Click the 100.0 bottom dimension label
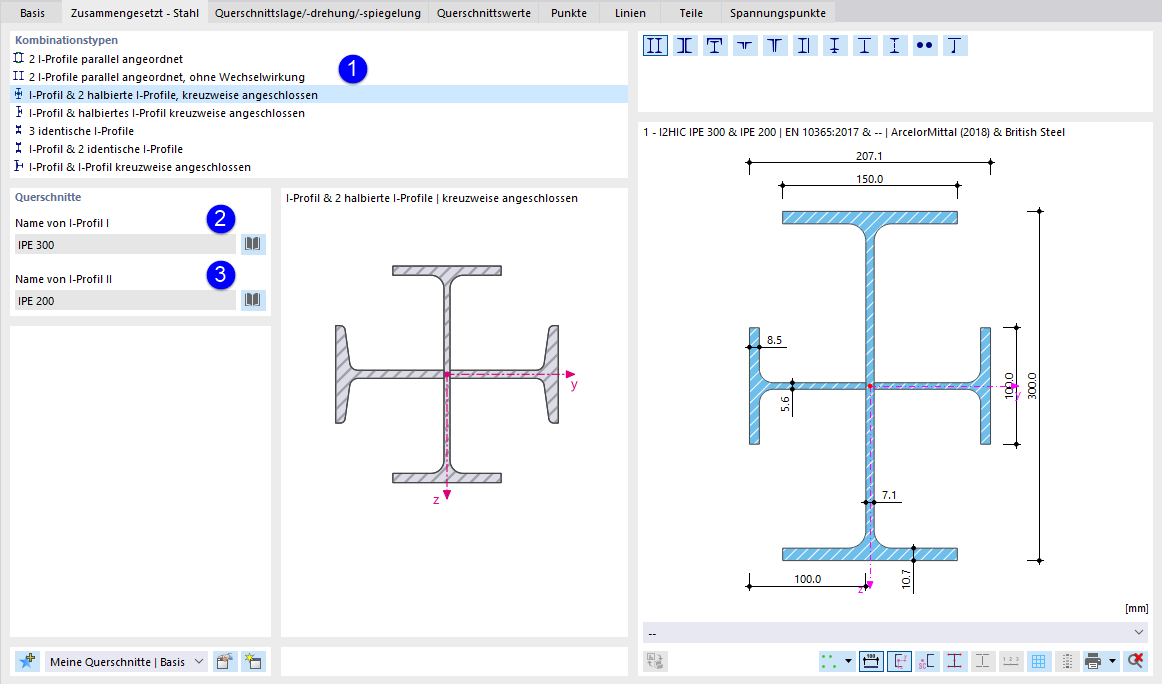 [x=808, y=579]
